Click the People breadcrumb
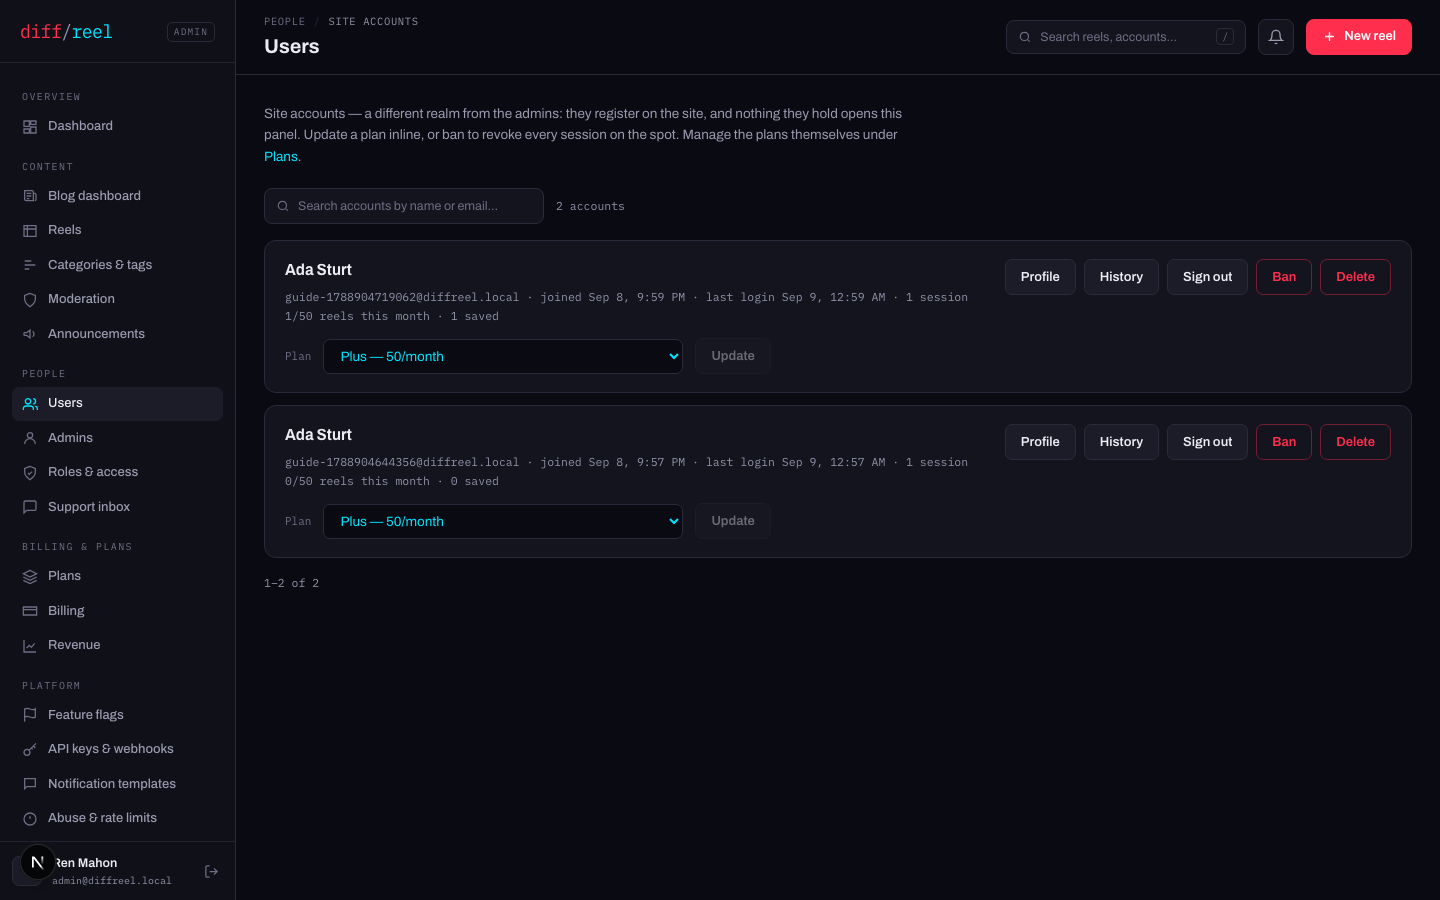Image resolution: width=1440 pixels, height=900 pixels. point(285,22)
